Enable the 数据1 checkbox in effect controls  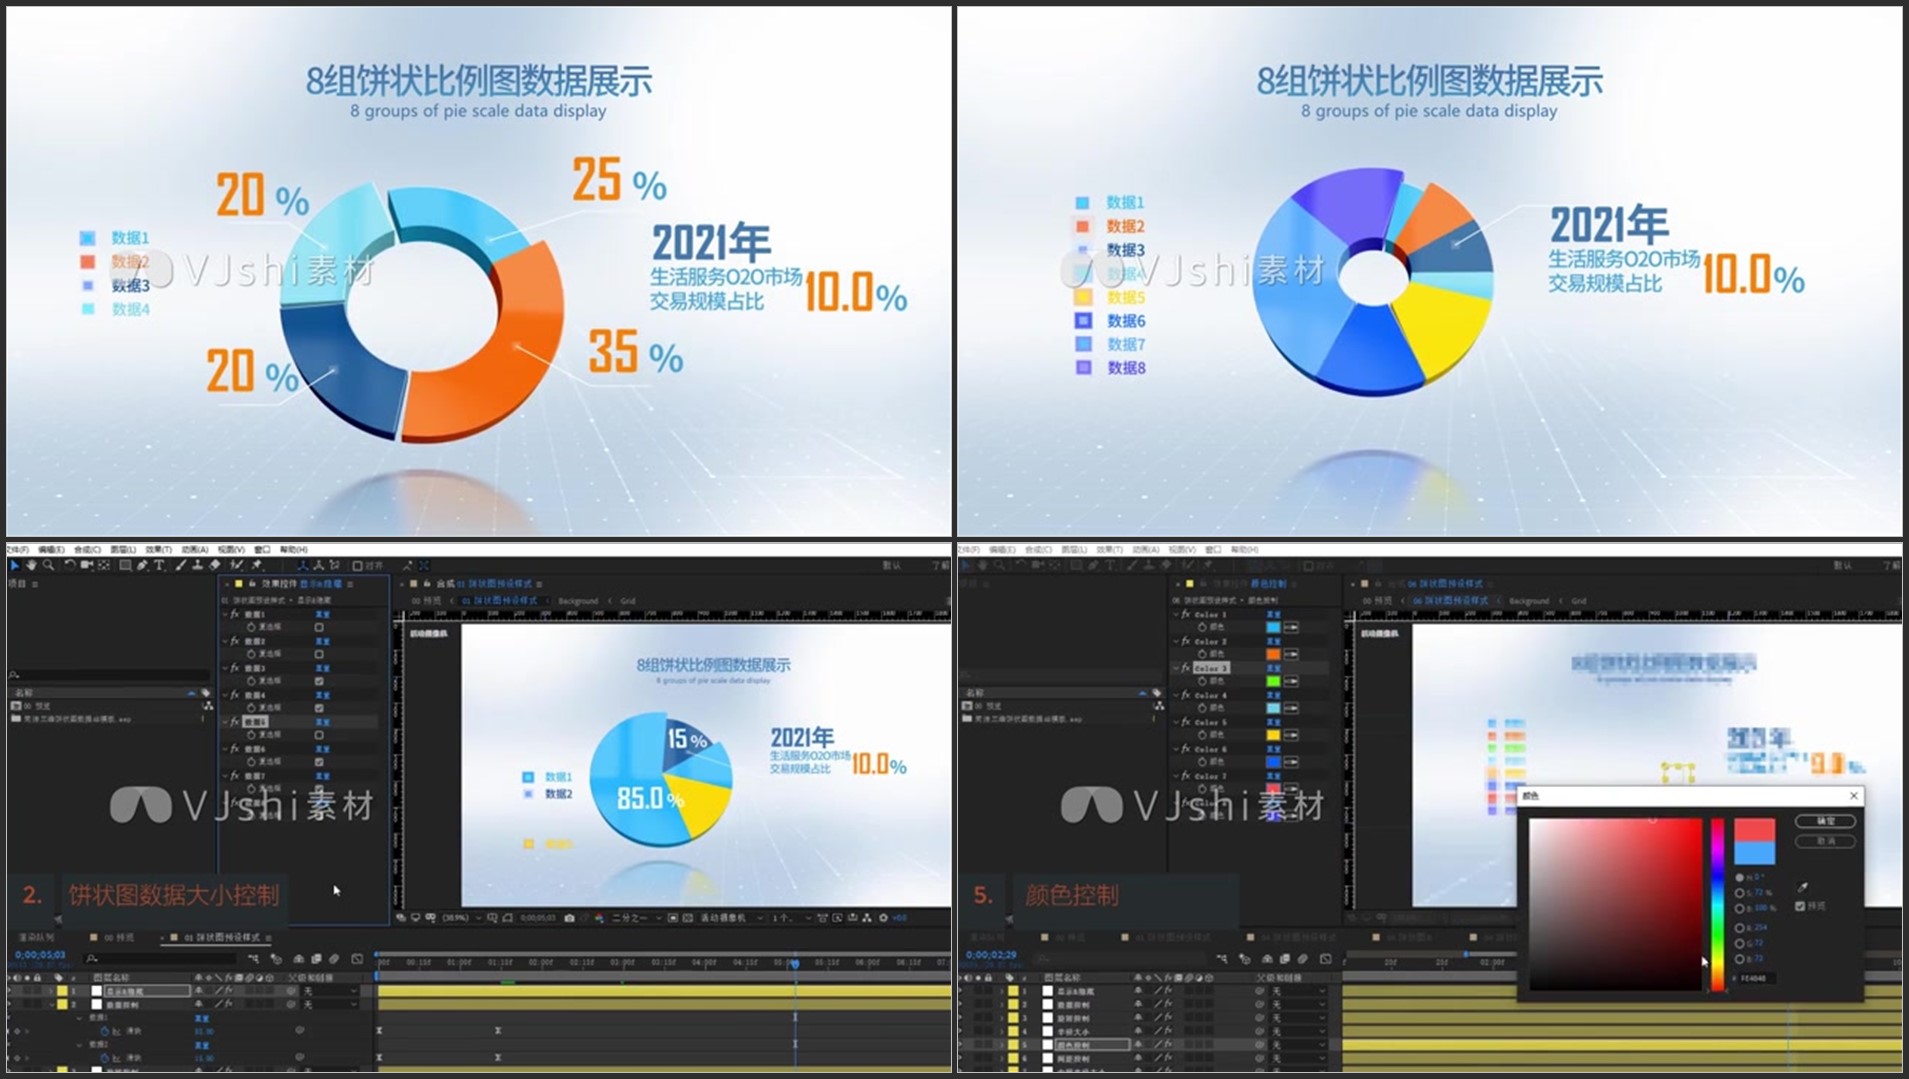tap(319, 627)
